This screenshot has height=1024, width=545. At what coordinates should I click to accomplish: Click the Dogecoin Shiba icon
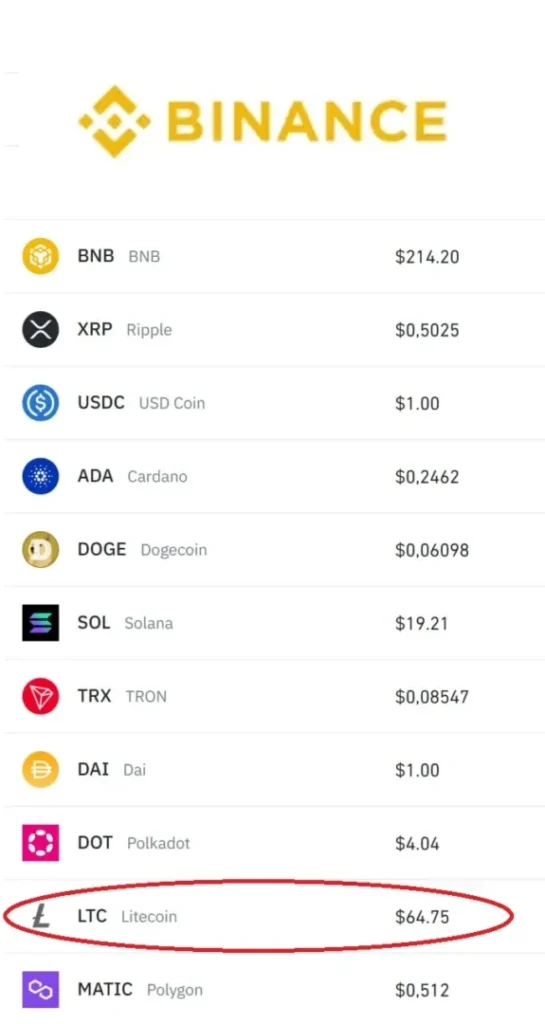pos(40,549)
